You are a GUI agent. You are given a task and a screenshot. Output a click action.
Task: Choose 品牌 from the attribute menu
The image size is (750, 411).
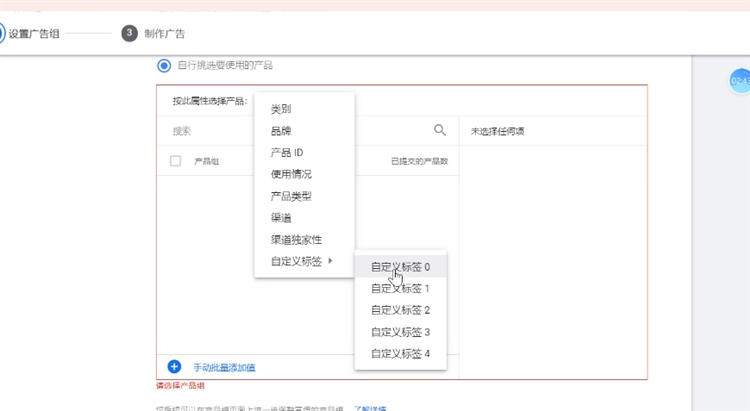(281, 131)
